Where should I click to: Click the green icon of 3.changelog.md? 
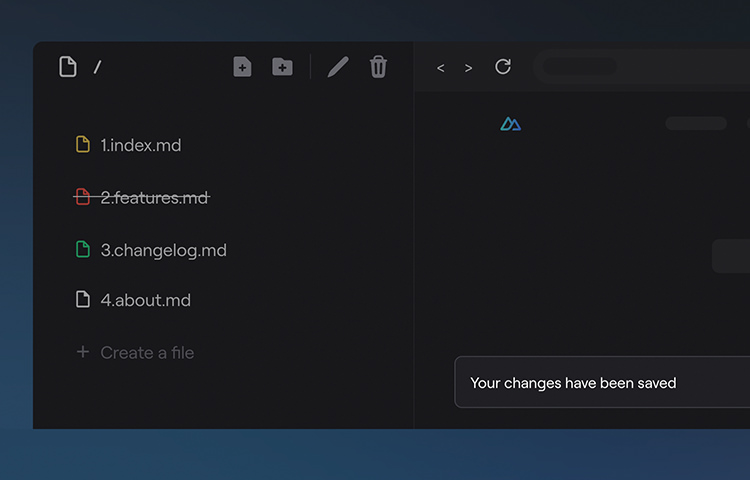point(83,250)
